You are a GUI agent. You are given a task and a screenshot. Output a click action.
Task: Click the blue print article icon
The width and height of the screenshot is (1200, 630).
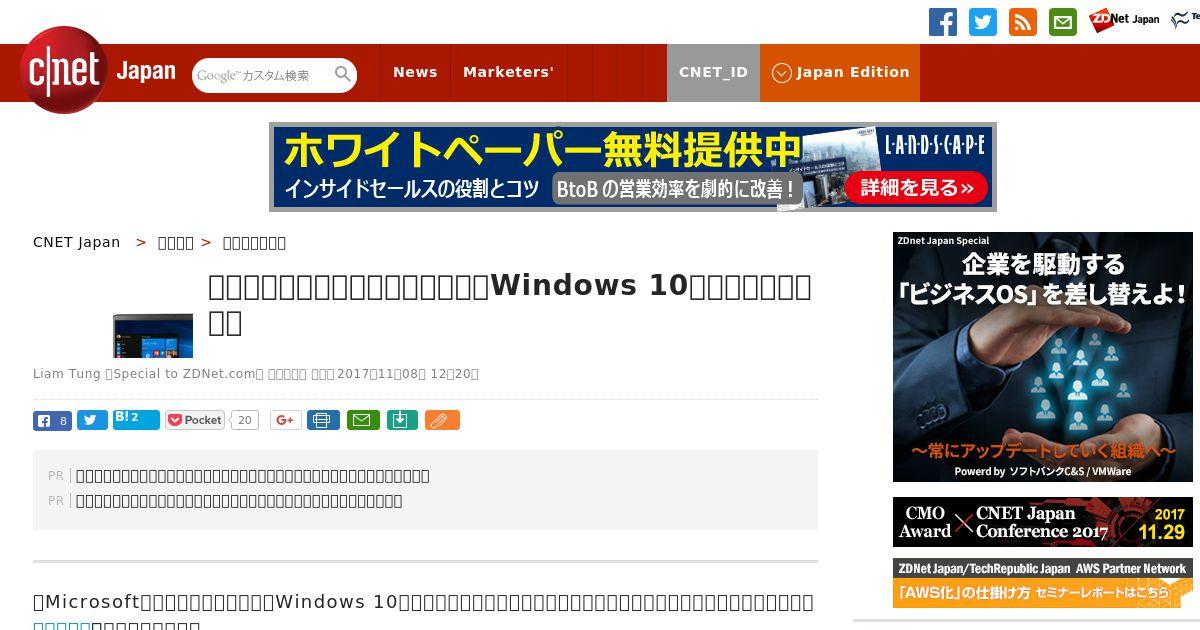point(323,420)
